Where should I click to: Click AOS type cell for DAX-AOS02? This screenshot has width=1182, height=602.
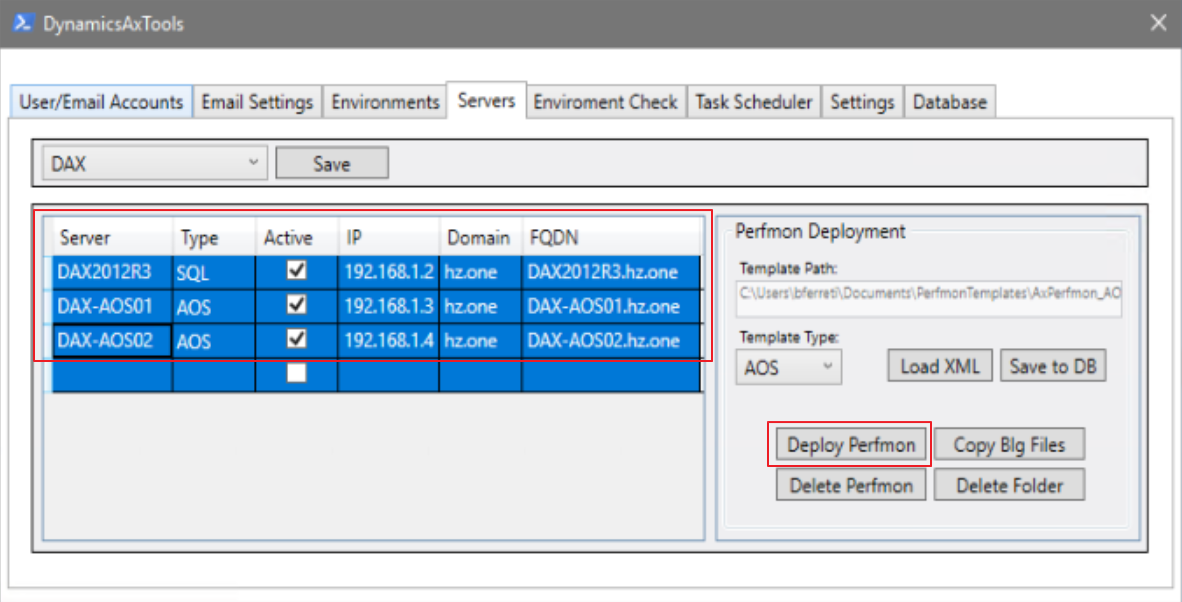pyautogui.click(x=214, y=341)
